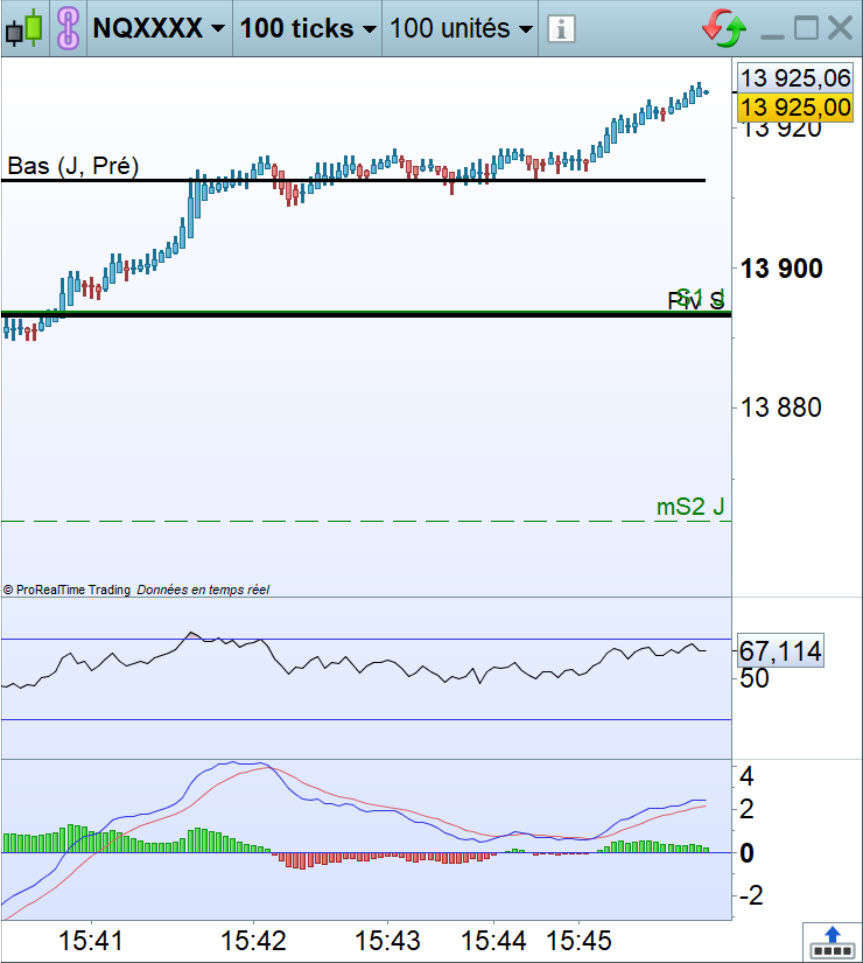Click the mS2 J pivot label

[690, 507]
